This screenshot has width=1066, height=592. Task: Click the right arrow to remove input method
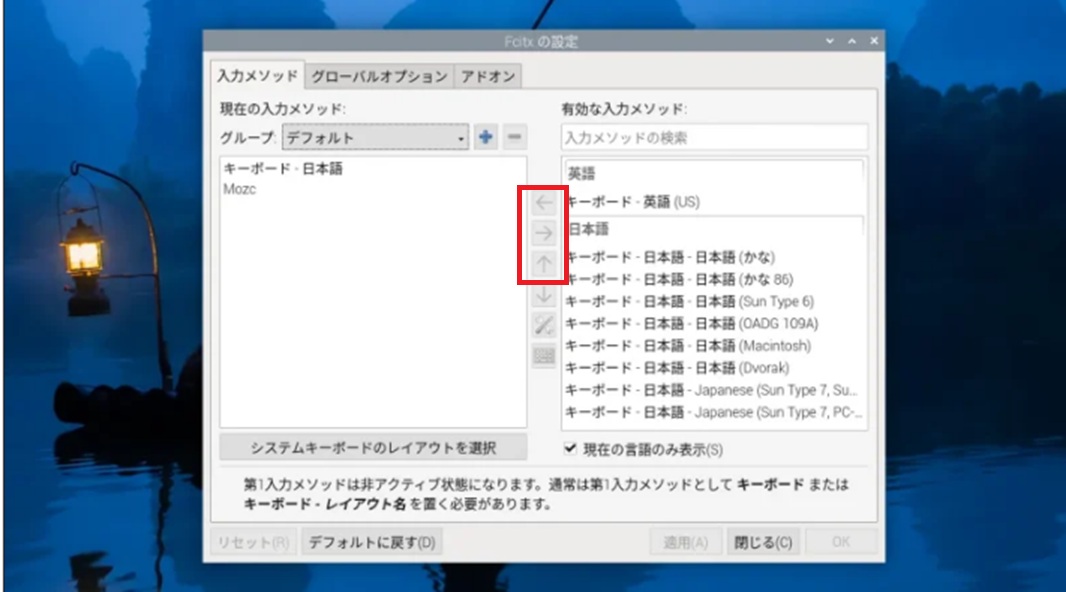pyautogui.click(x=544, y=234)
